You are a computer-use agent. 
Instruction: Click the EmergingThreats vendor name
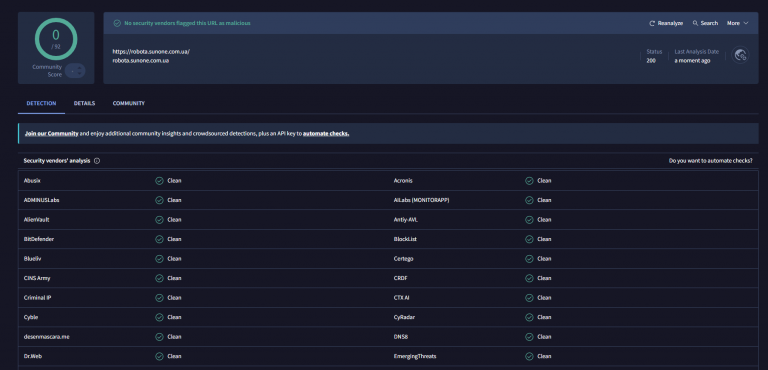point(415,356)
